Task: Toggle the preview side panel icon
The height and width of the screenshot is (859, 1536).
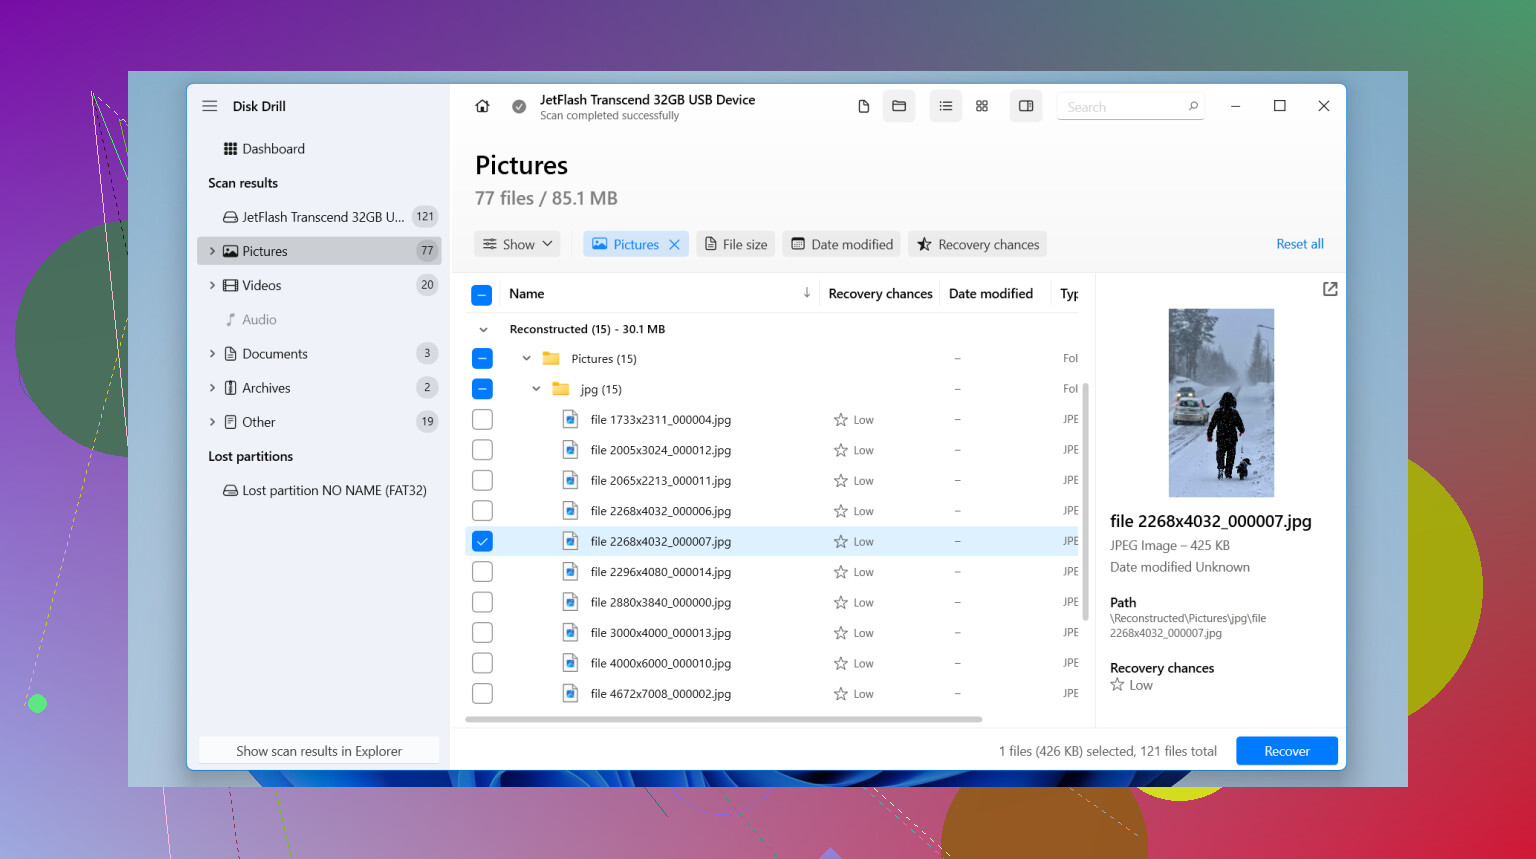Action: tap(1026, 106)
